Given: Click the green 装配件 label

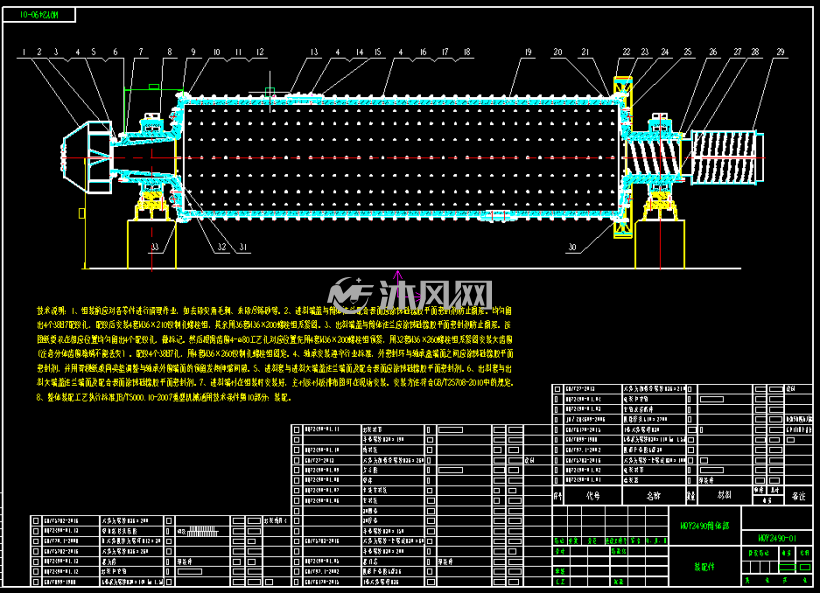Looking at the screenshot, I should point(704,566).
